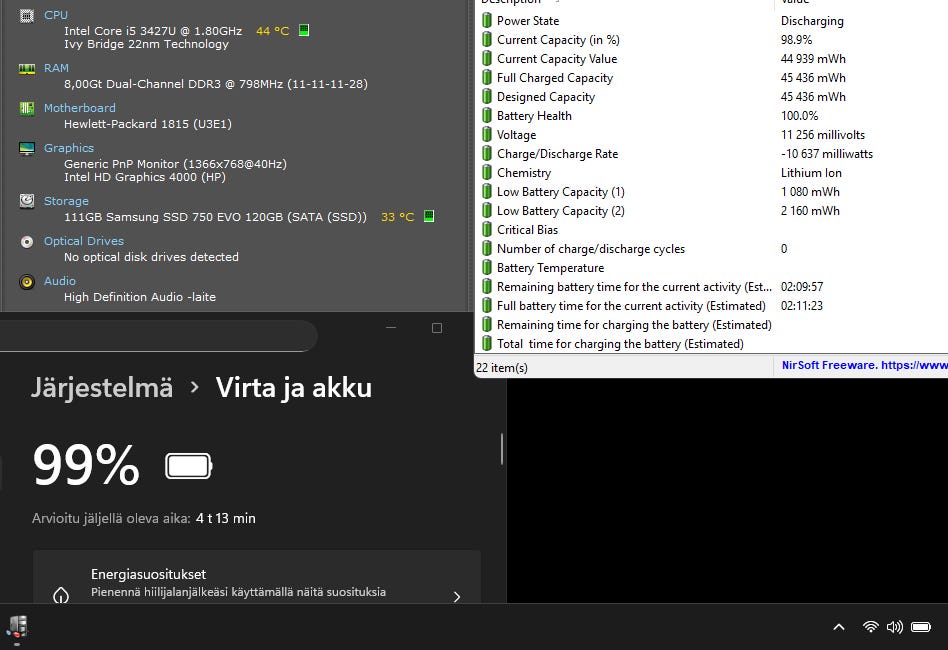The width and height of the screenshot is (948, 650).
Task: Open the volume speaker tray icon
Action: (895, 627)
